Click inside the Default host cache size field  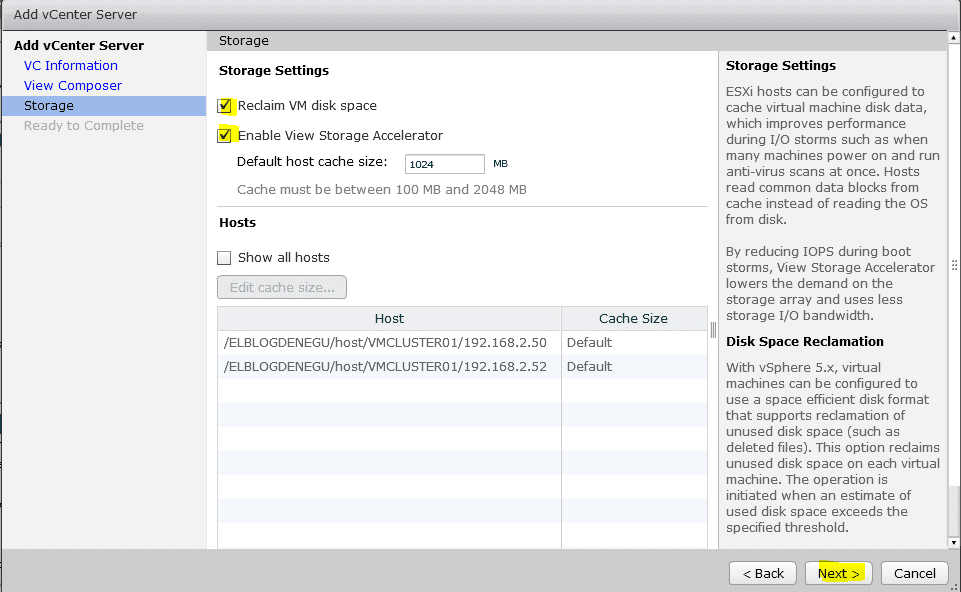pyautogui.click(x=443, y=163)
